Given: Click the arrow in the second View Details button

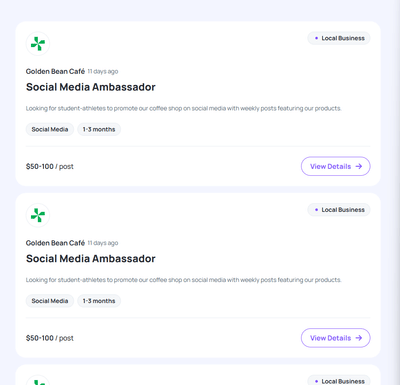Looking at the screenshot, I should 359,338.
